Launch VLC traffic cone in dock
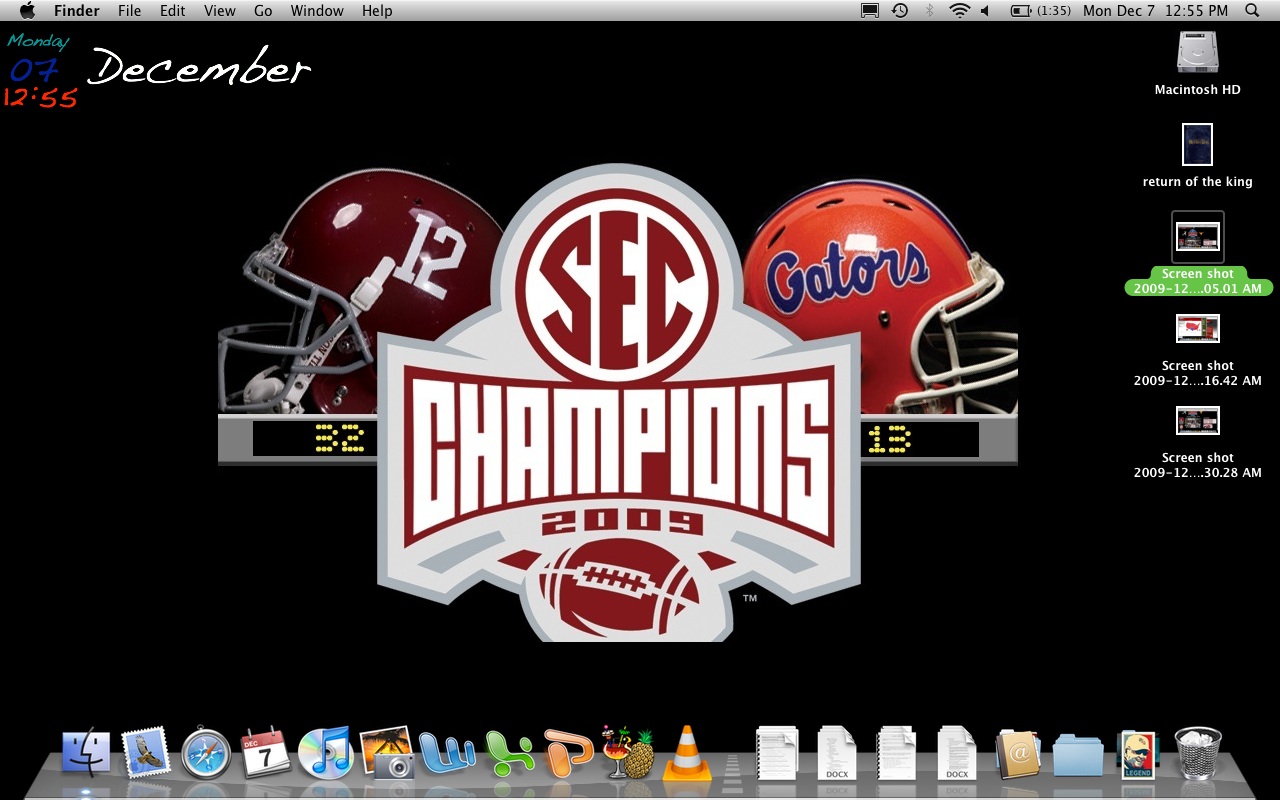This screenshot has width=1280, height=800. coord(688,753)
